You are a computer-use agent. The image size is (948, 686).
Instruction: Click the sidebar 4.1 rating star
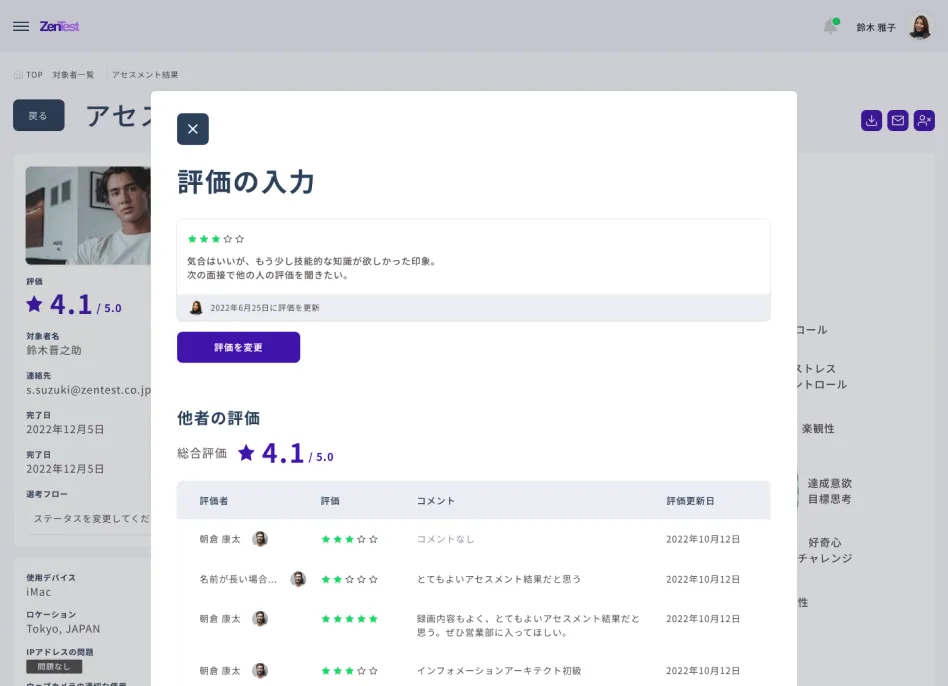[34, 304]
